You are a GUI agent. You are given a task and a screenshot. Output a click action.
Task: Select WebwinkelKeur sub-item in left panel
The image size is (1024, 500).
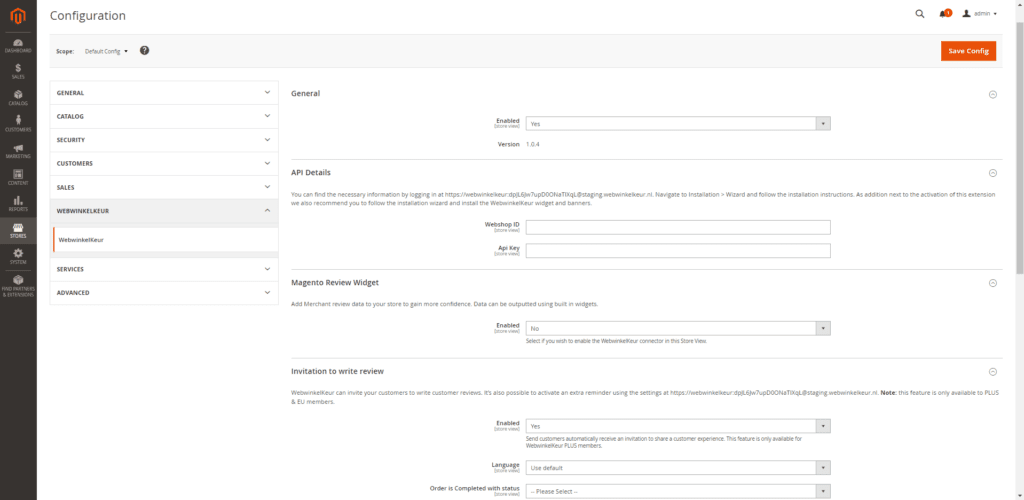click(x=82, y=240)
